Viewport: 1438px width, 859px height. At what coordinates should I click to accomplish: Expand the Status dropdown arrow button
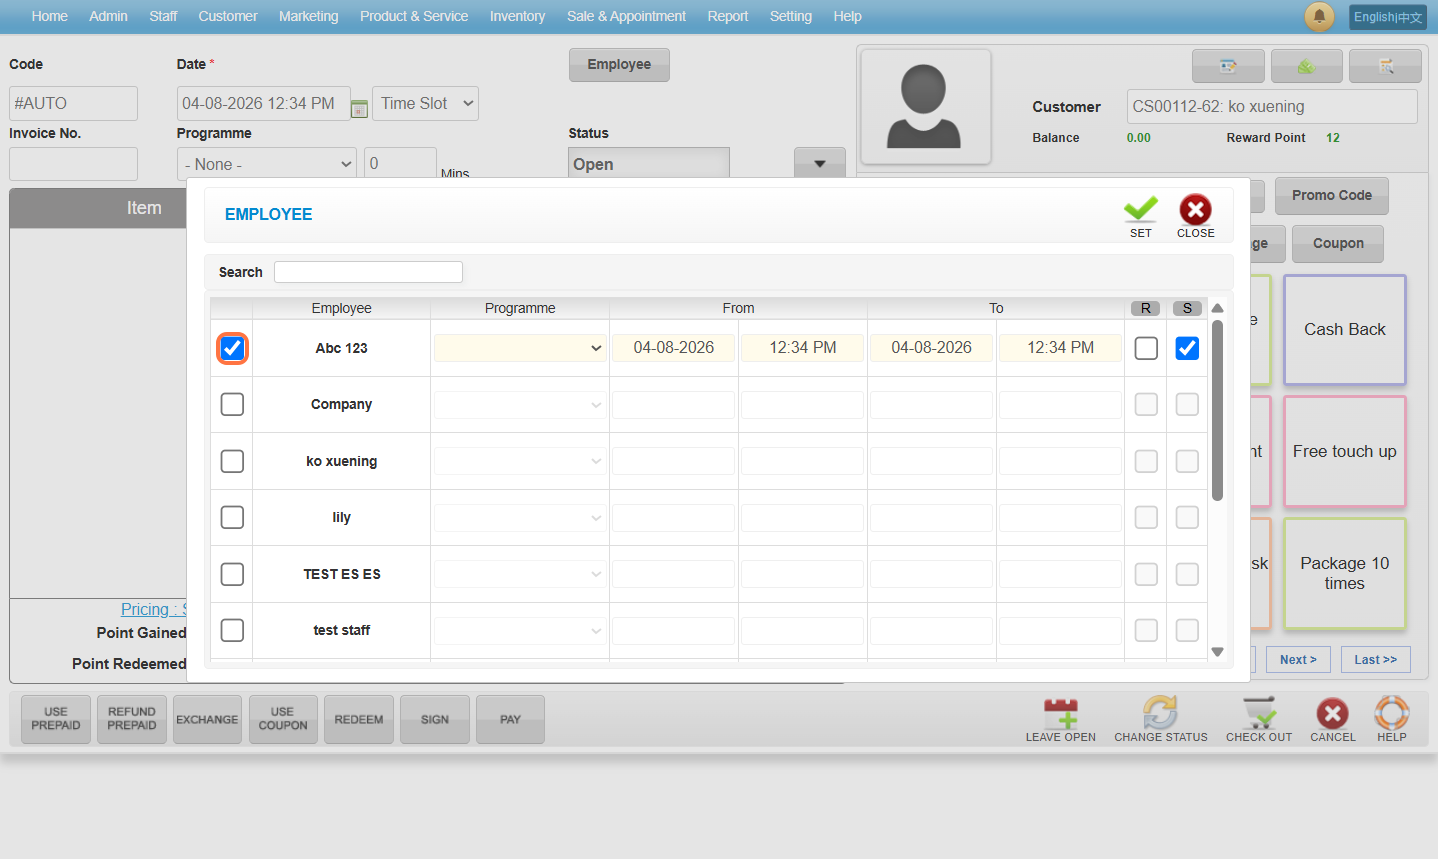(820, 163)
